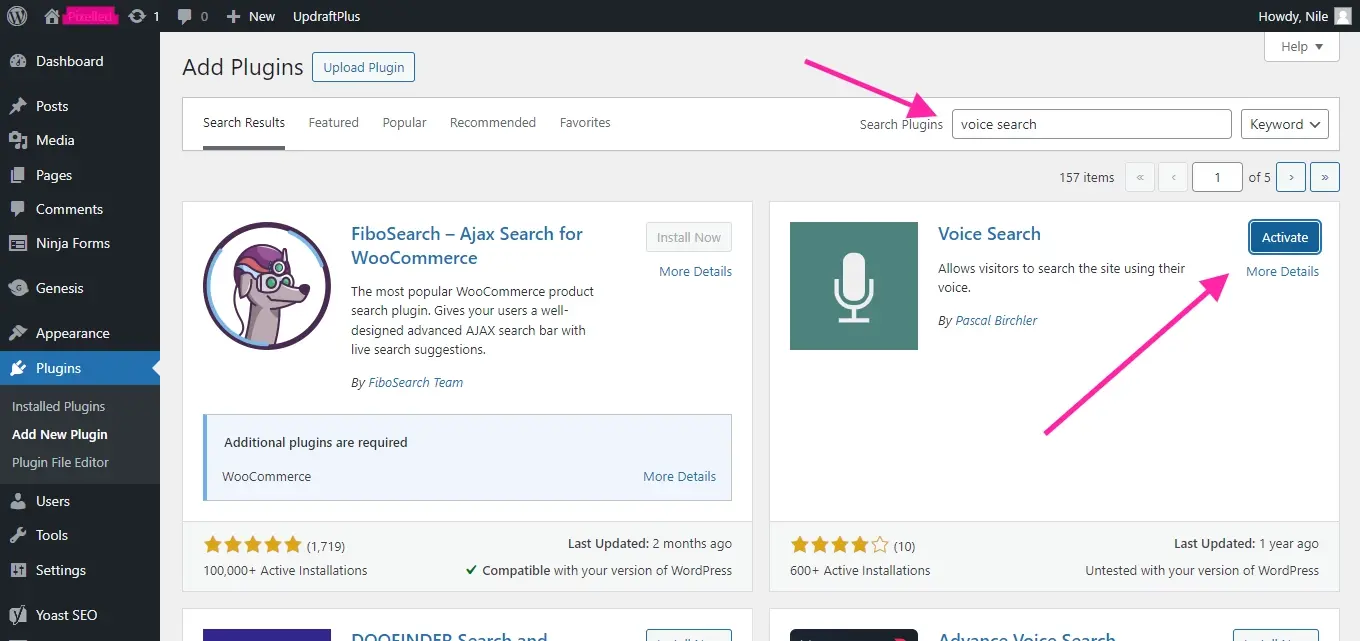
Task: Open More Details for required WooCommerce
Action: [x=680, y=477]
